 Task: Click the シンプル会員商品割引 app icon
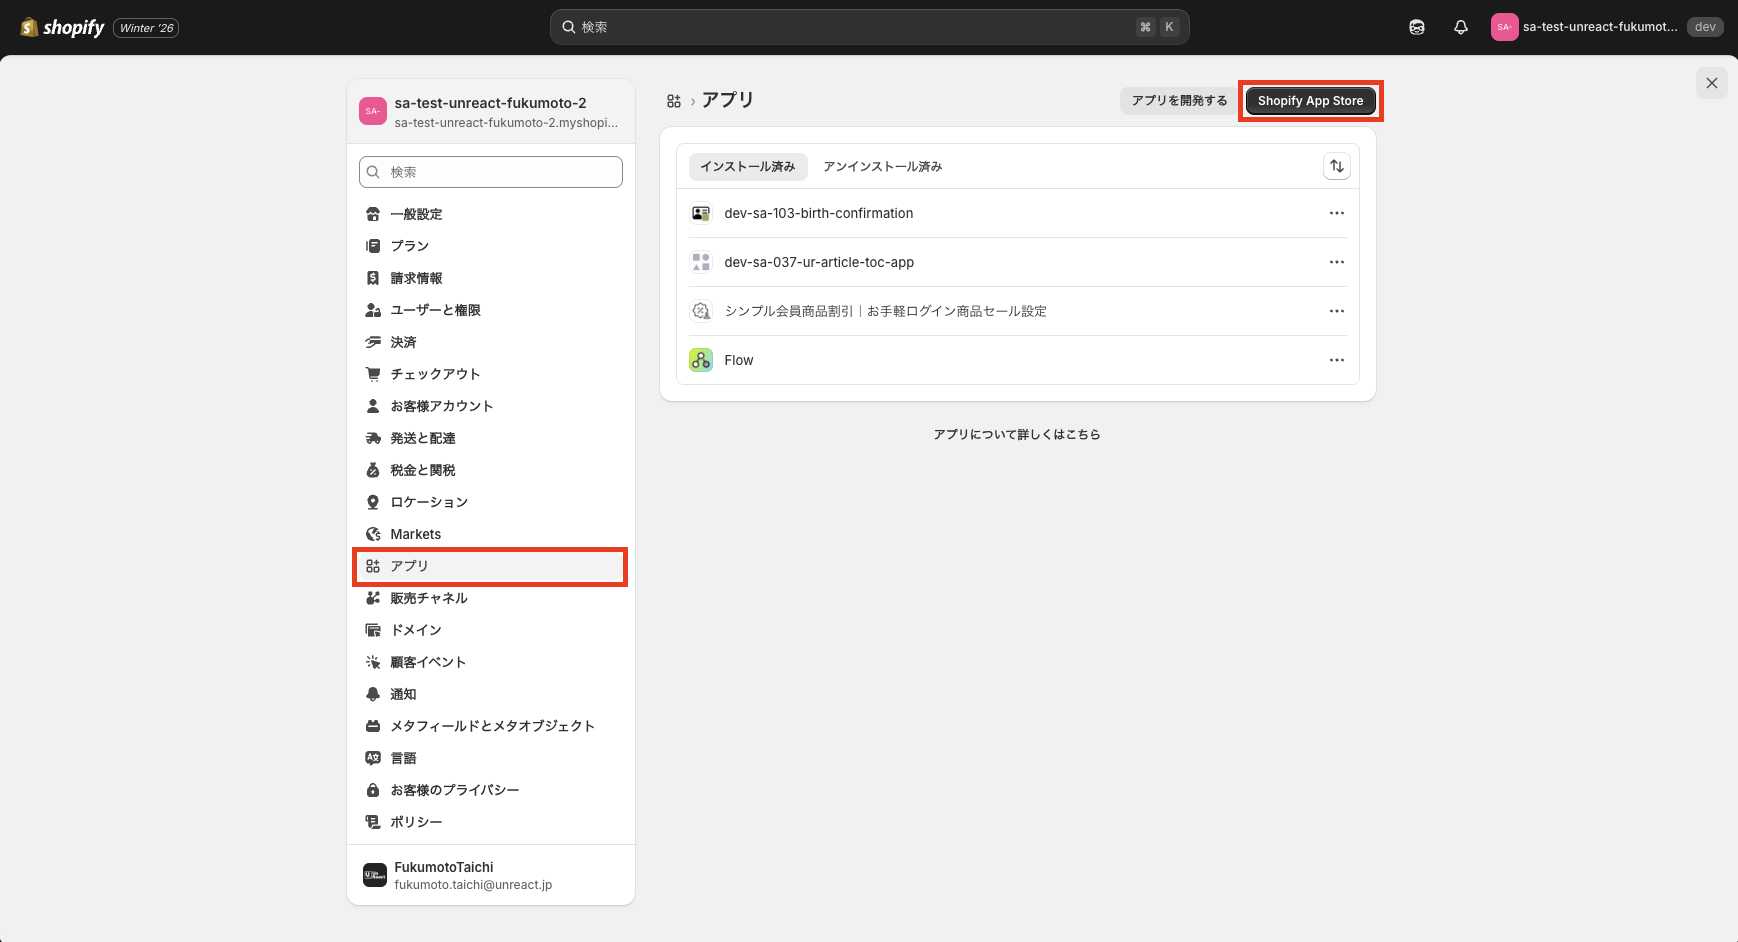click(x=701, y=311)
